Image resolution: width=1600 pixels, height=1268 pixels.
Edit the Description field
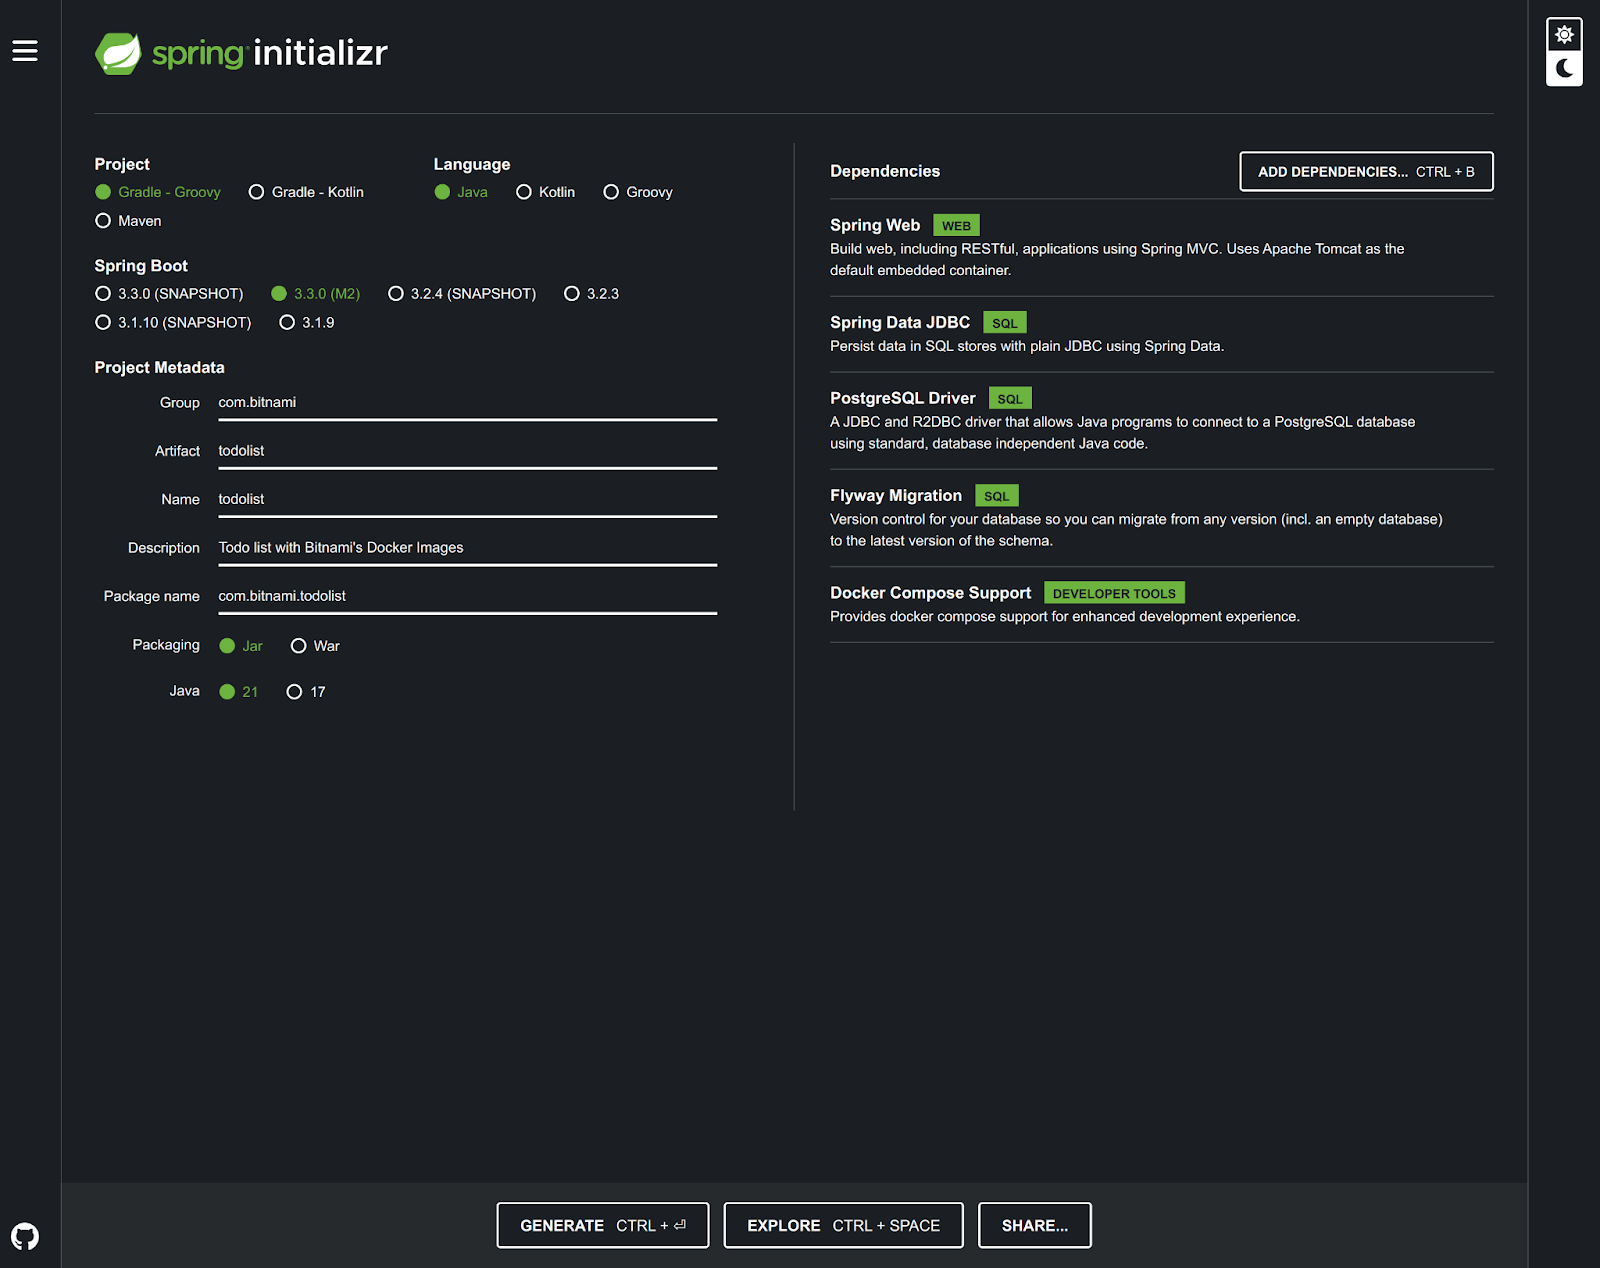click(468, 548)
